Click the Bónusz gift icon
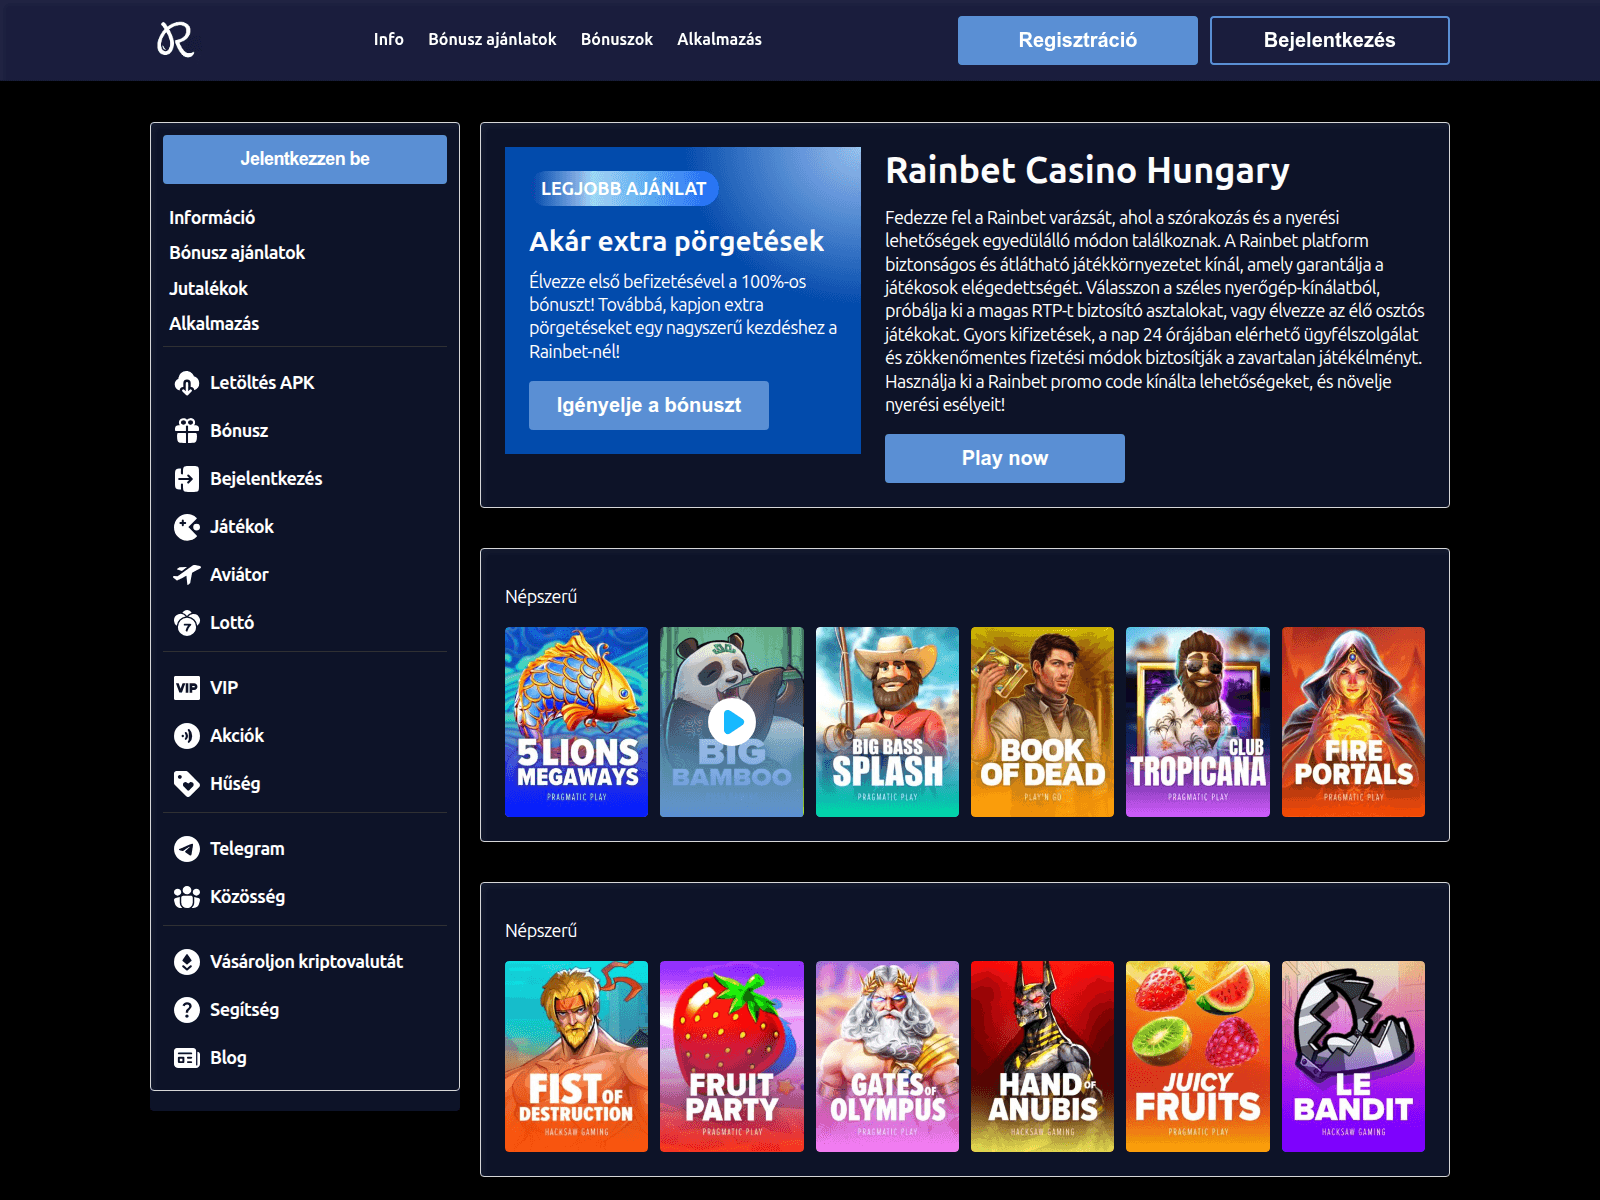The image size is (1600, 1200). [187, 431]
